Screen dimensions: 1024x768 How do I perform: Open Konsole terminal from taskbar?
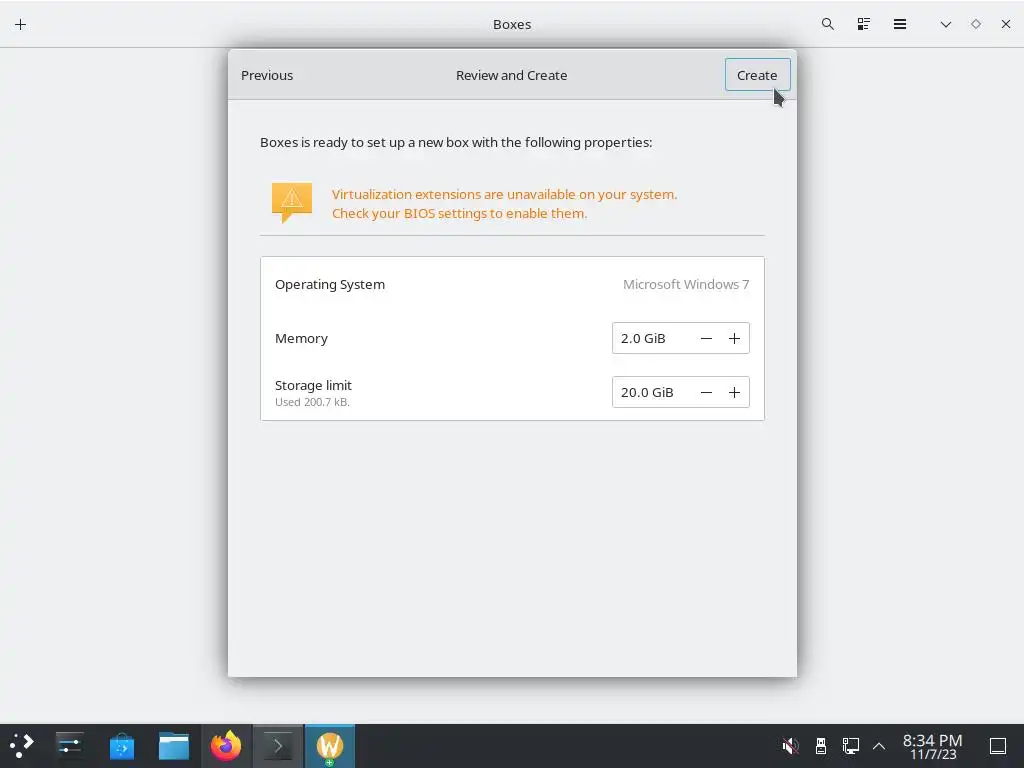[x=278, y=745]
